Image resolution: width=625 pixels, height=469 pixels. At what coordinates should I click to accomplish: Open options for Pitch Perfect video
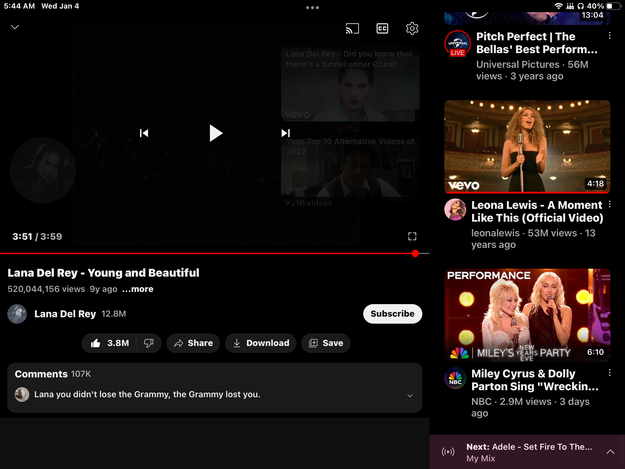[x=609, y=36]
